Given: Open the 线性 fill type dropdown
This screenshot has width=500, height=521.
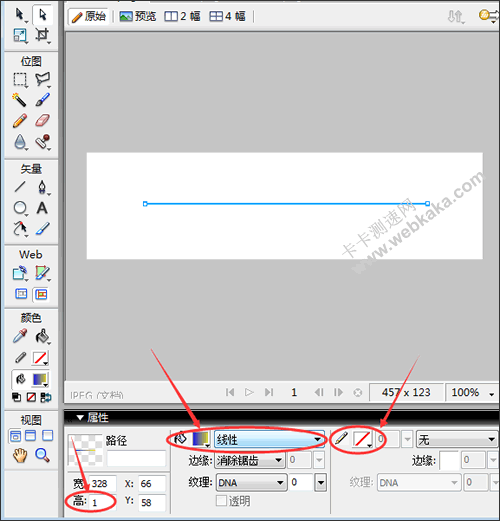Looking at the screenshot, I should [269, 440].
